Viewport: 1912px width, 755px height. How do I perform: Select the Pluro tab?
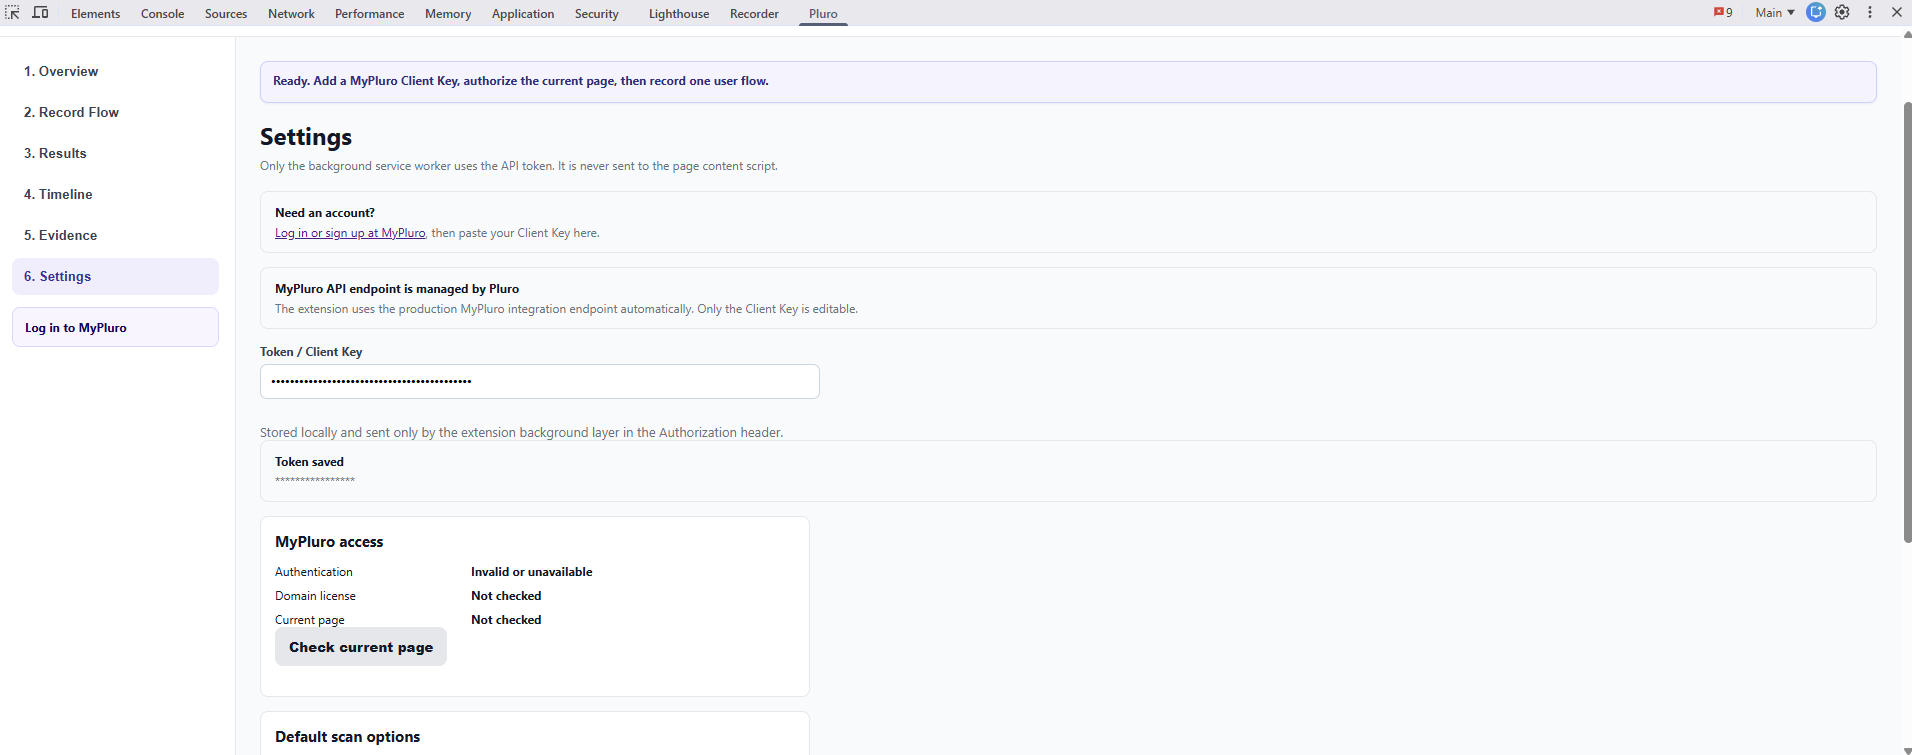823,14
